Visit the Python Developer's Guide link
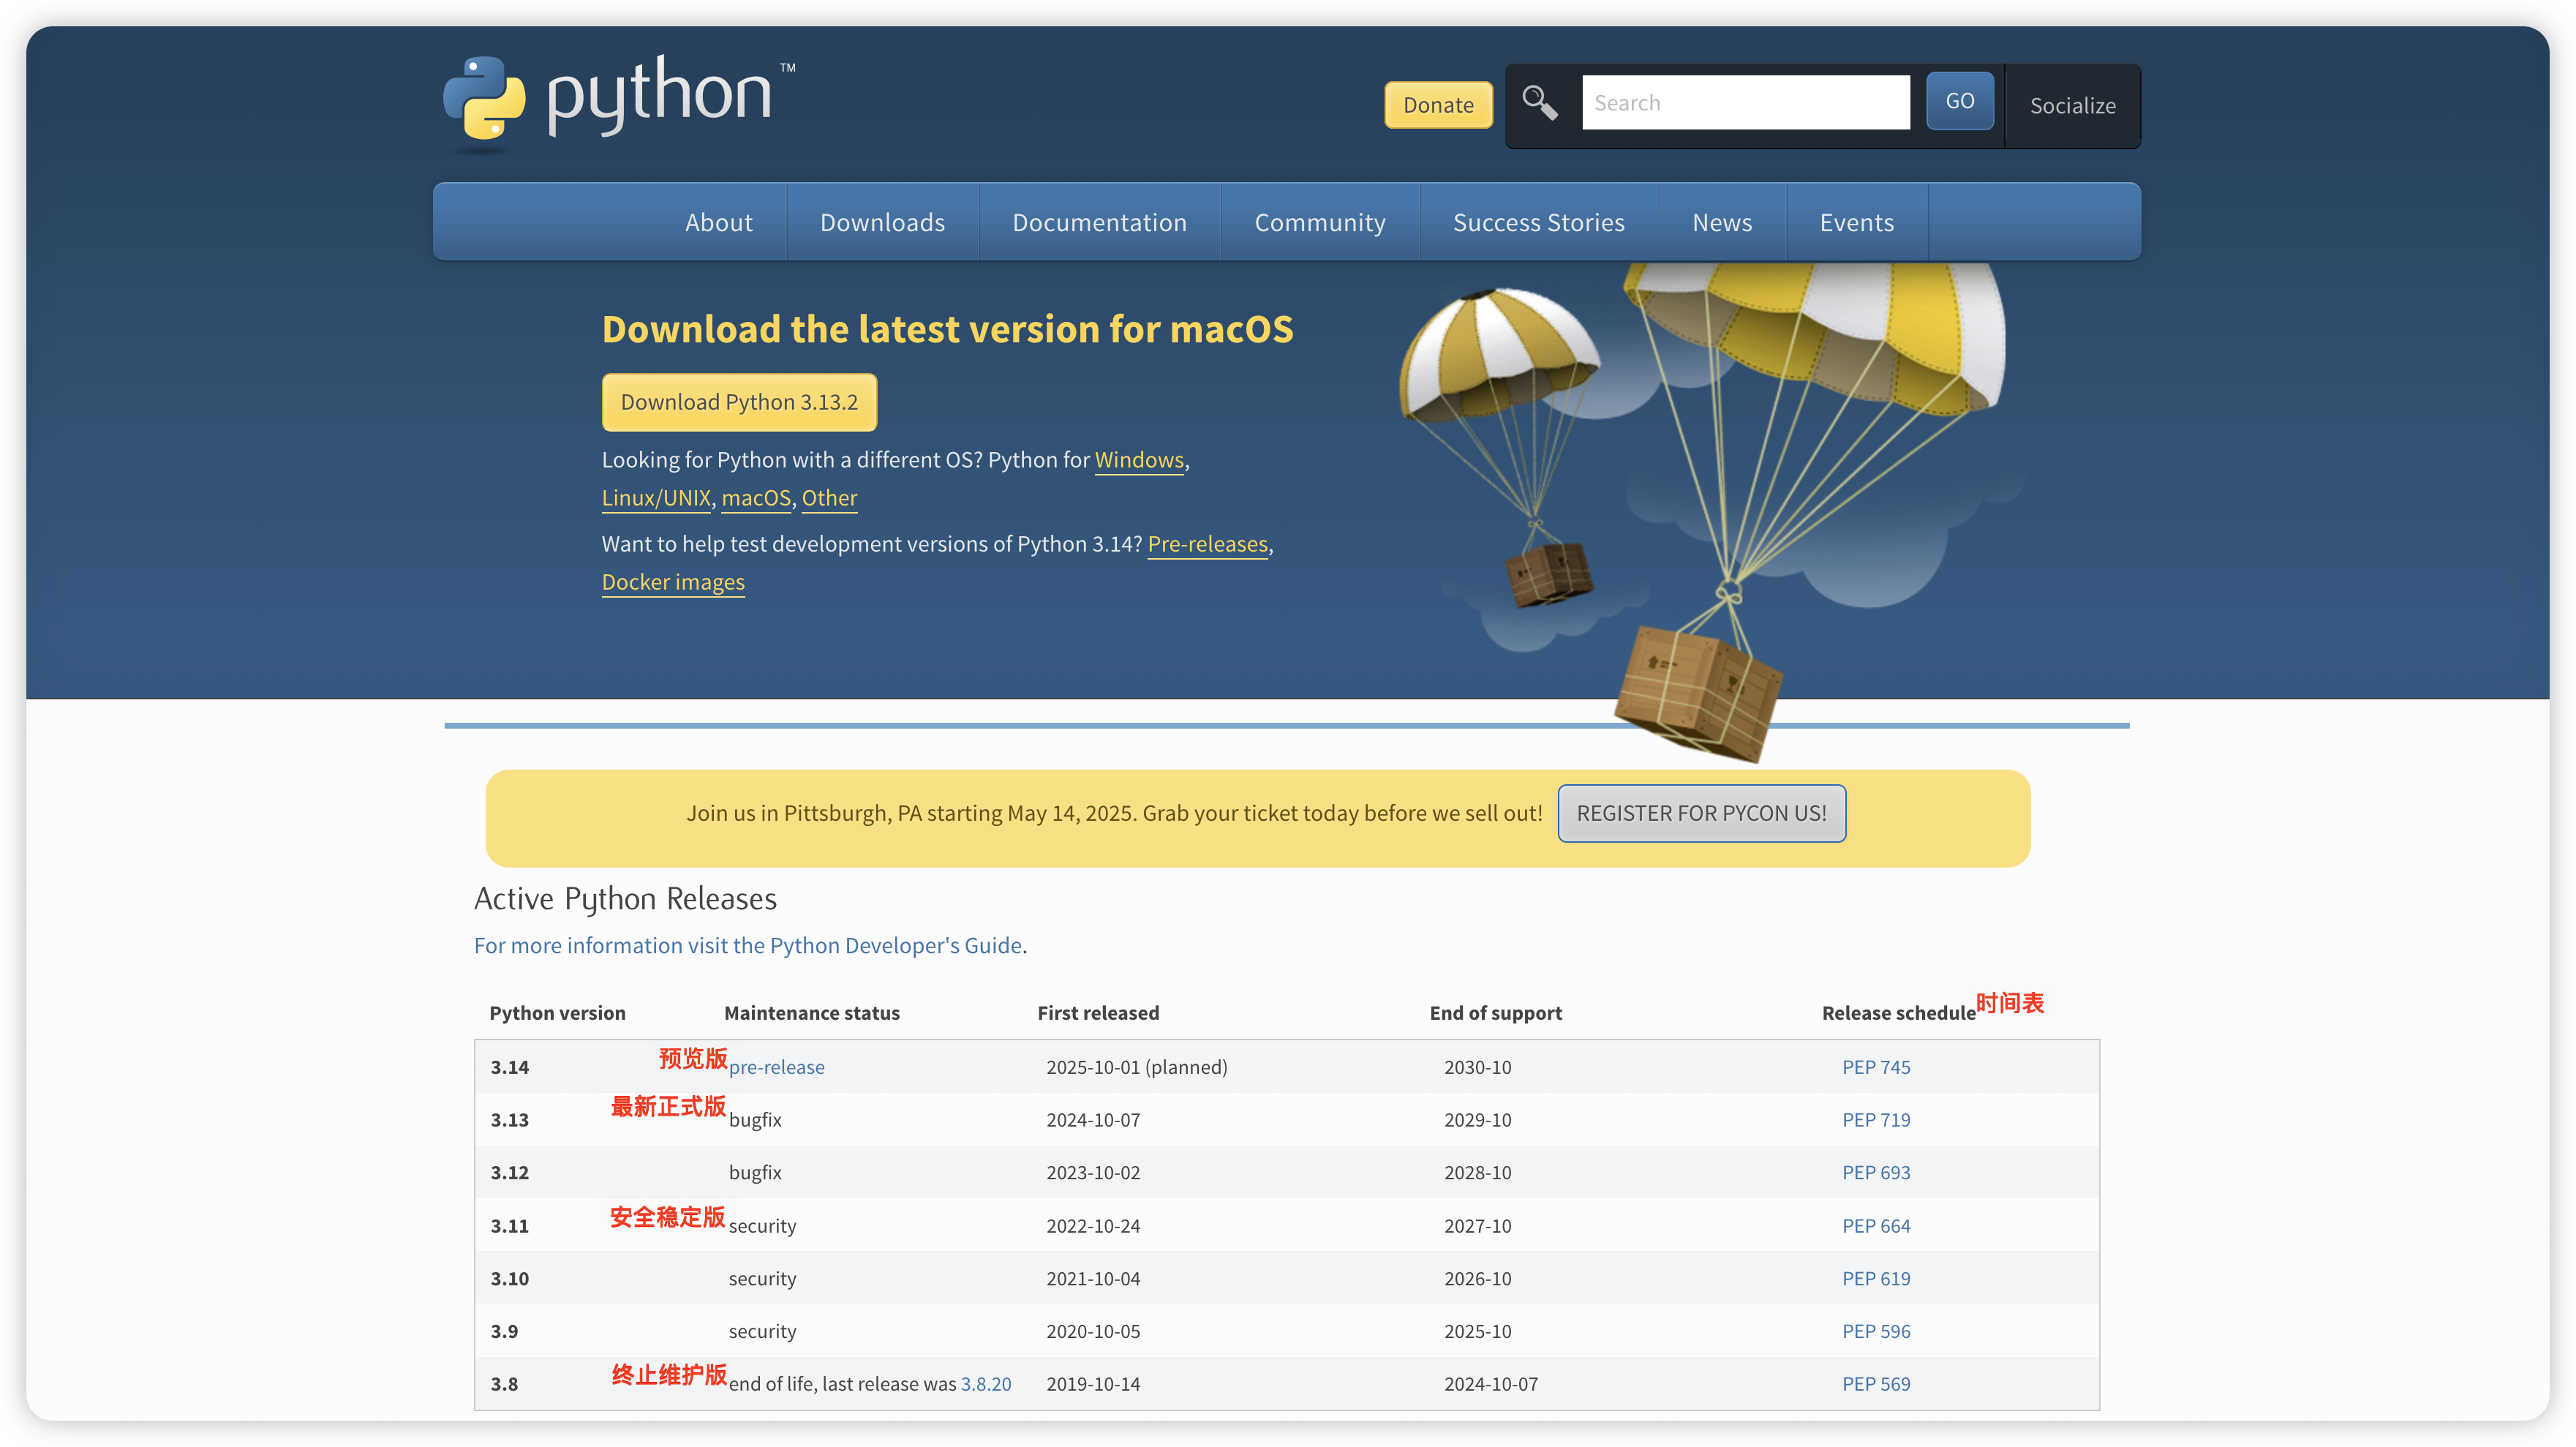 click(x=748, y=945)
